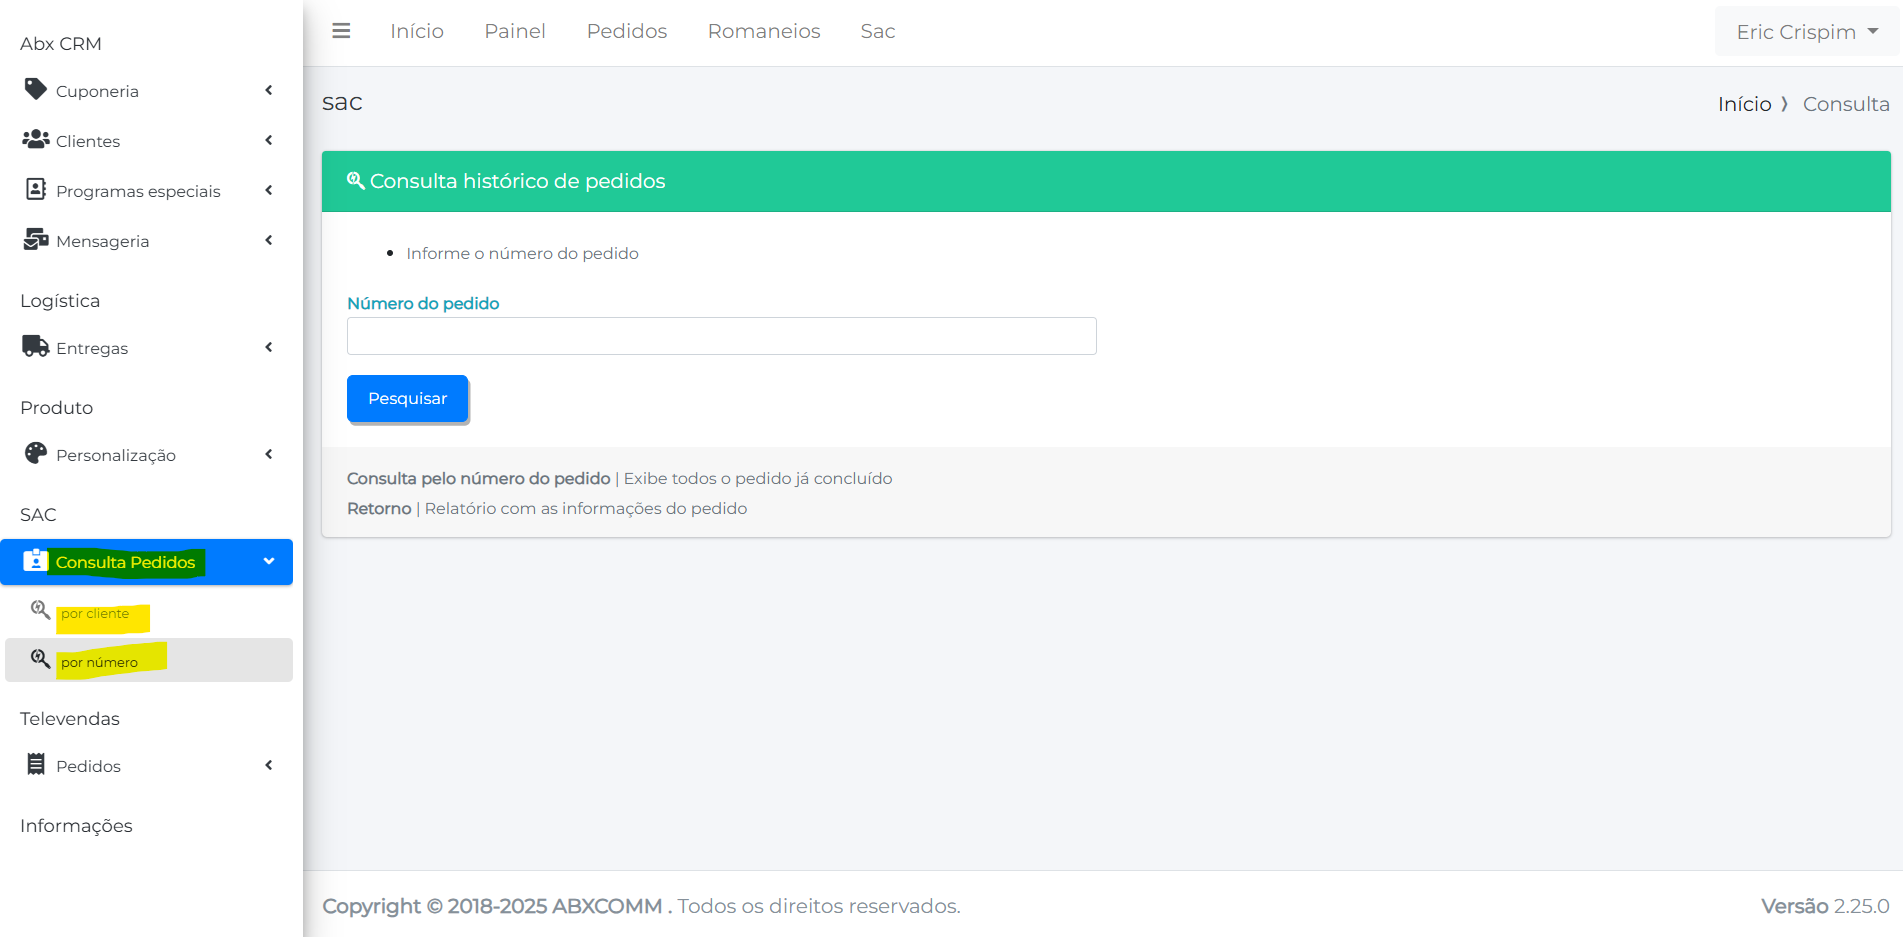
Task: Select por número in the sidebar
Action: click(100, 662)
